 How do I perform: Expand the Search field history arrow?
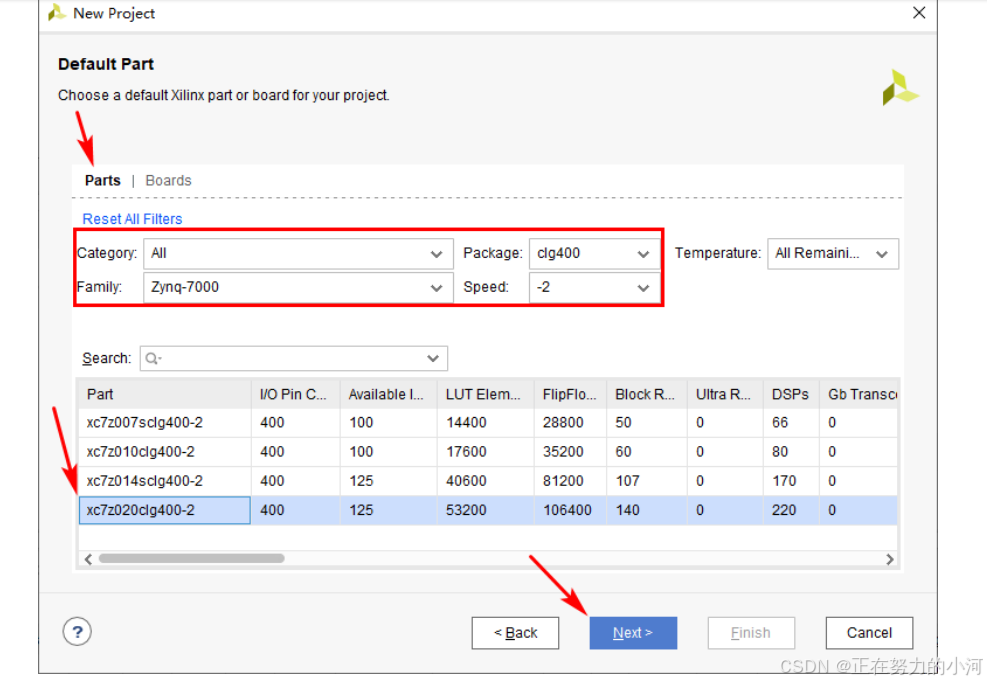(432, 358)
